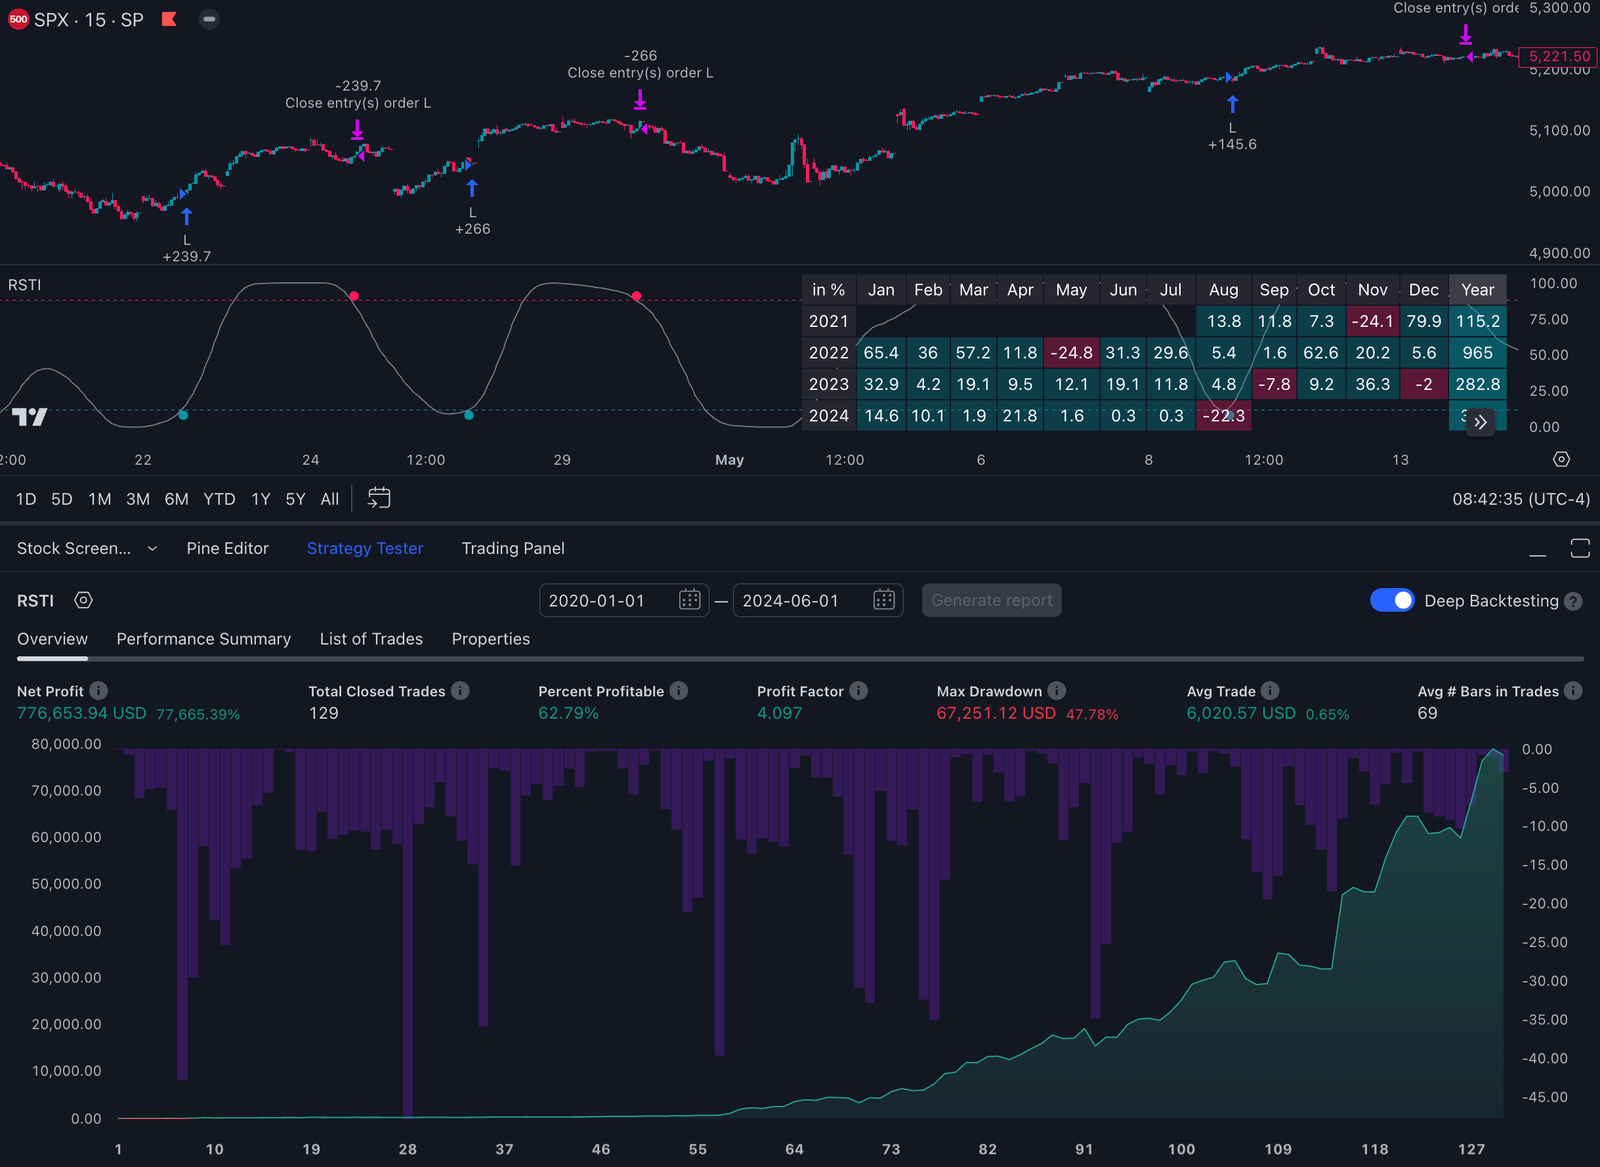Set chart range to All
This screenshot has width=1600, height=1167.
330,499
